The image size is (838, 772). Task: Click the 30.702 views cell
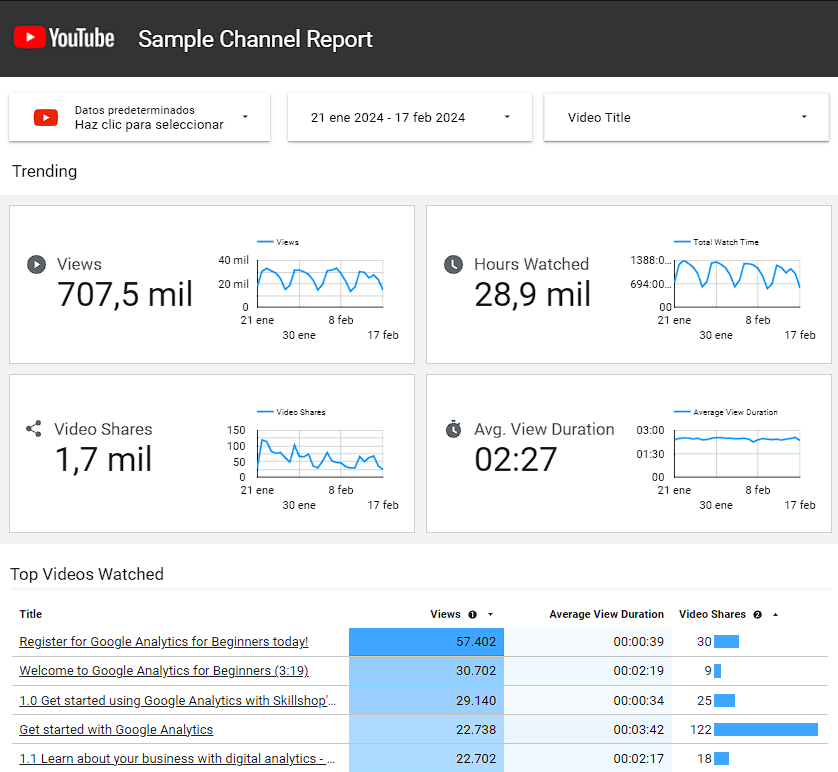426,670
